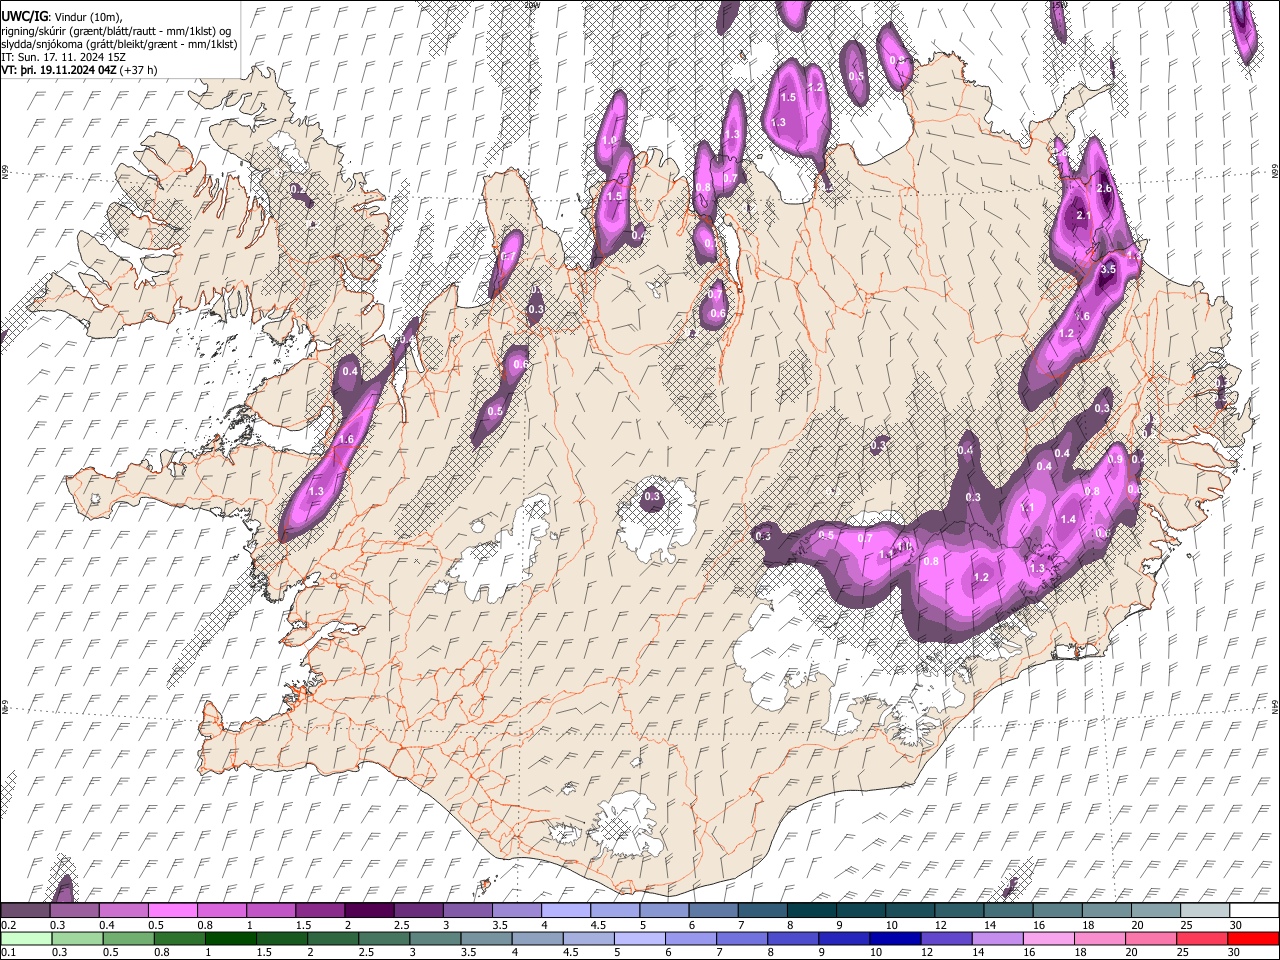Click top legend swatch between 8 and 9
The image size is (1280, 960).
point(811,910)
